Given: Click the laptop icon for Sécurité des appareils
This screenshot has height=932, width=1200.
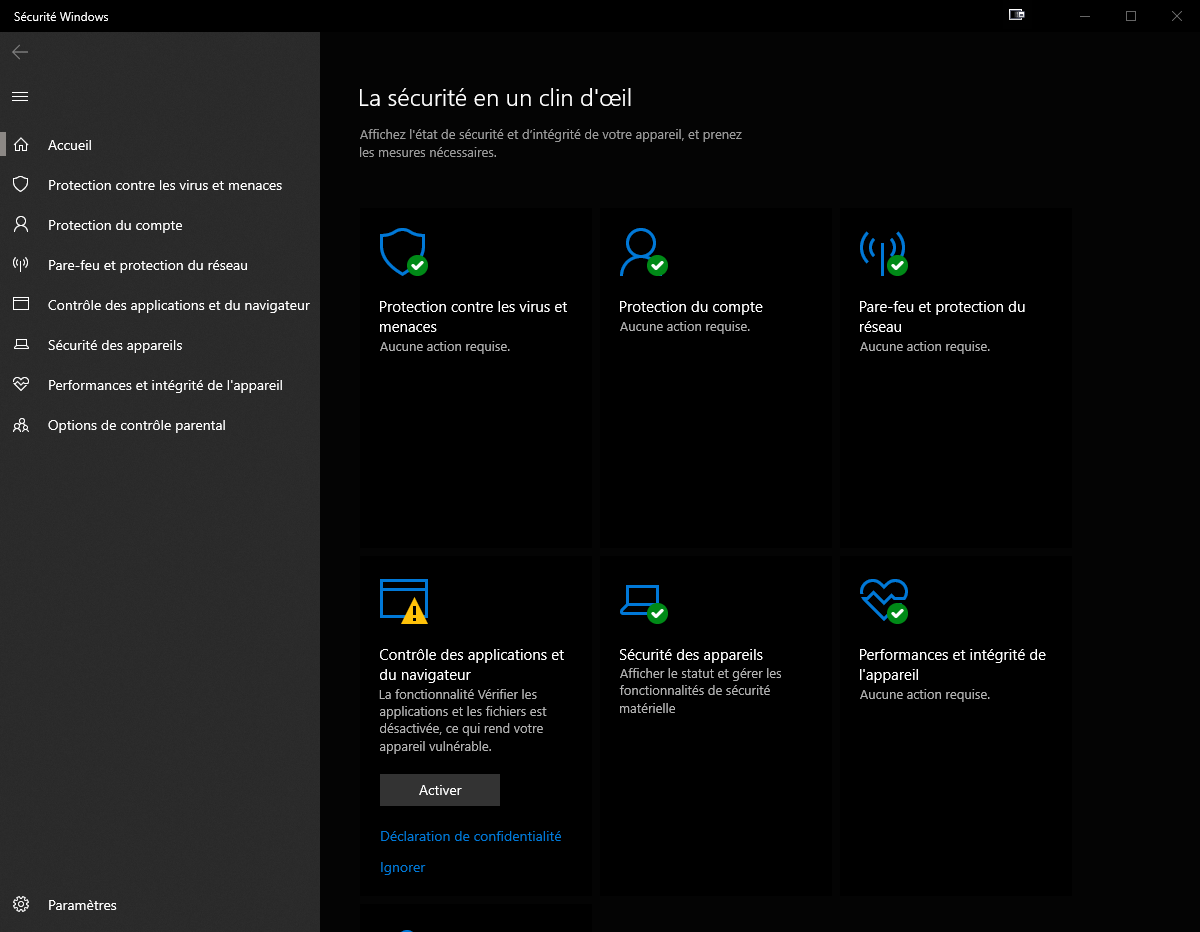Looking at the screenshot, I should [20, 345].
